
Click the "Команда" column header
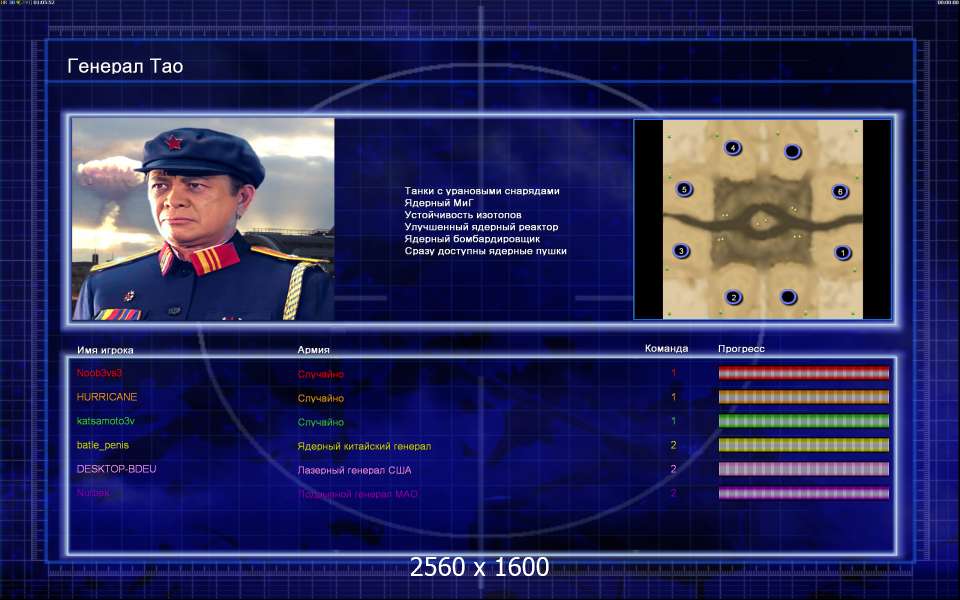(666, 348)
